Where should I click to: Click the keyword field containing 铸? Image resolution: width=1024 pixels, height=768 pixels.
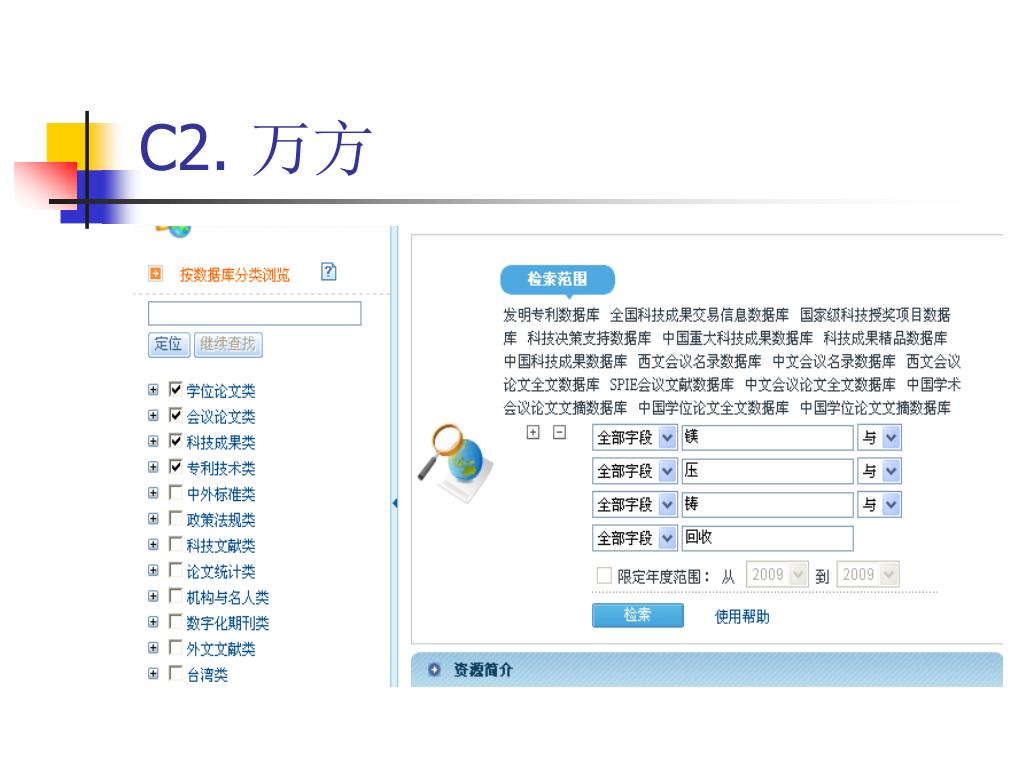(767, 504)
